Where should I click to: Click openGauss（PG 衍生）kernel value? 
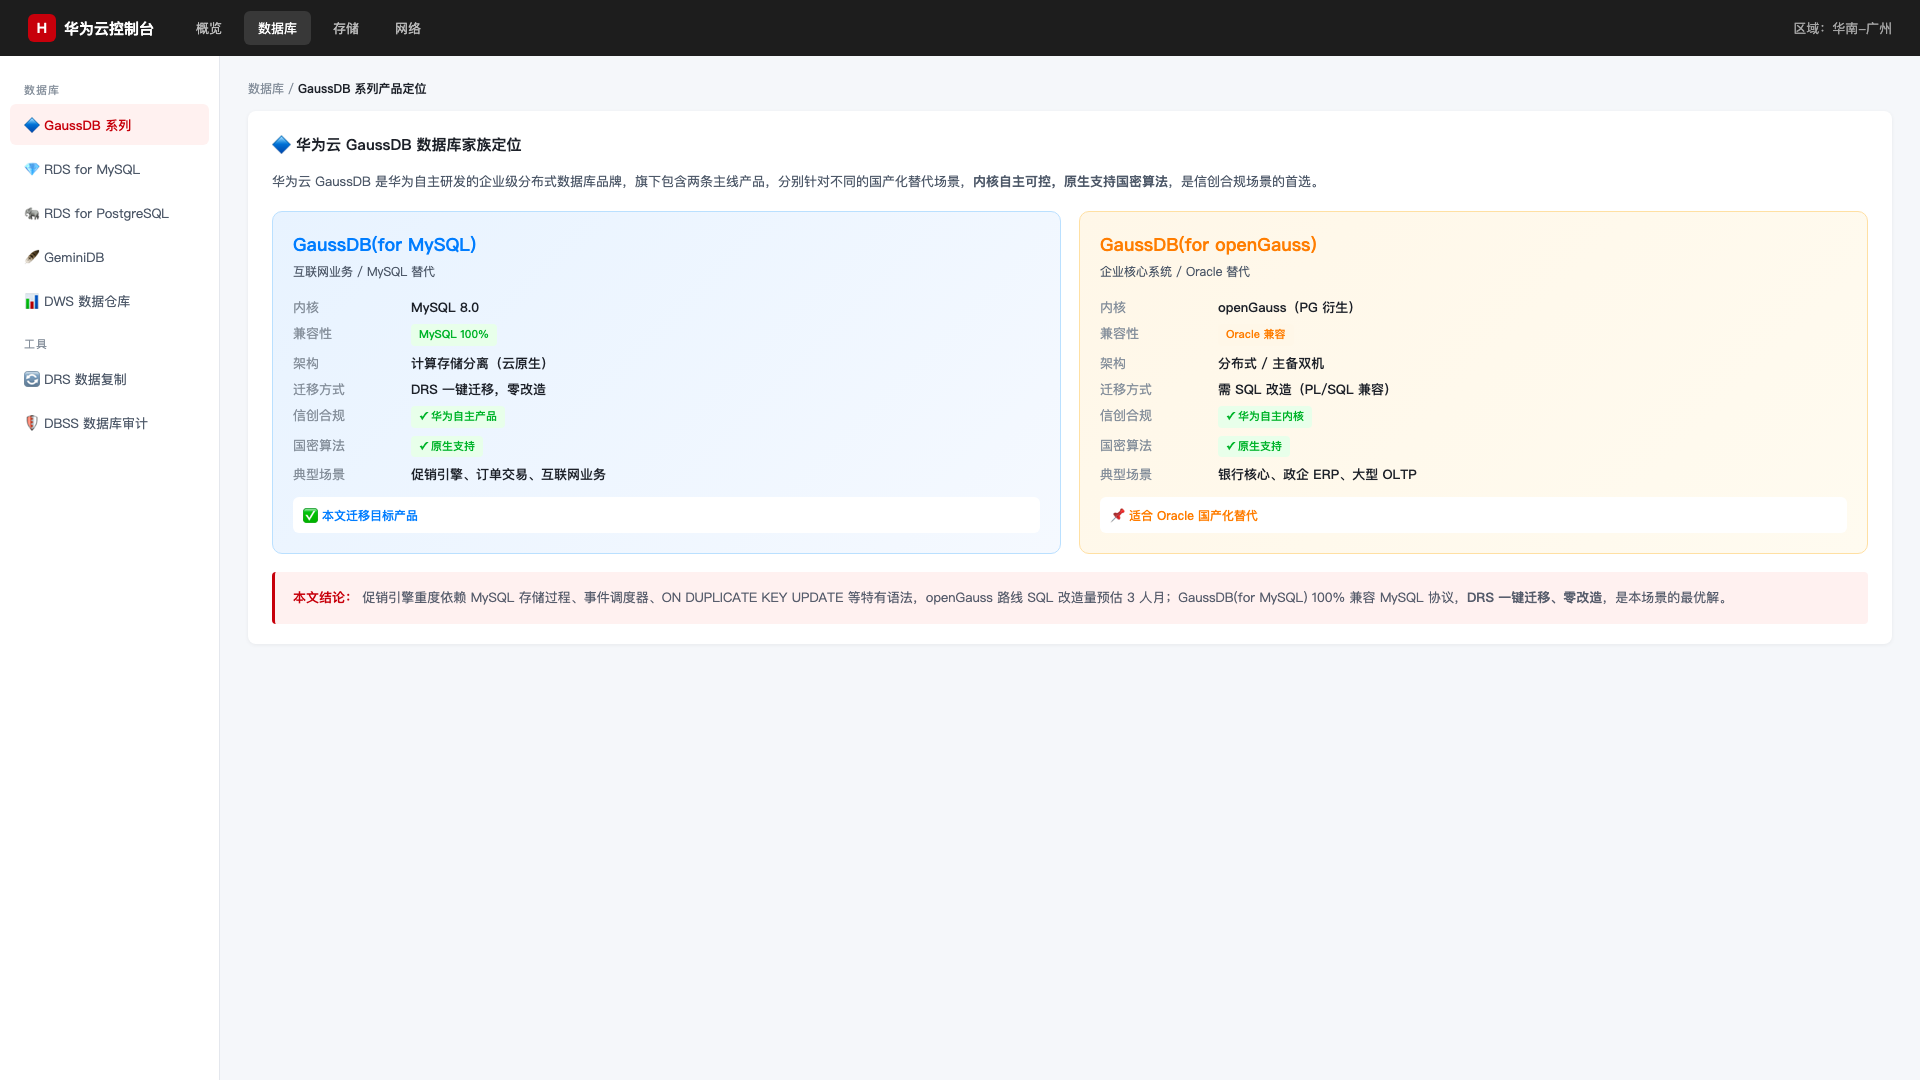point(1289,308)
